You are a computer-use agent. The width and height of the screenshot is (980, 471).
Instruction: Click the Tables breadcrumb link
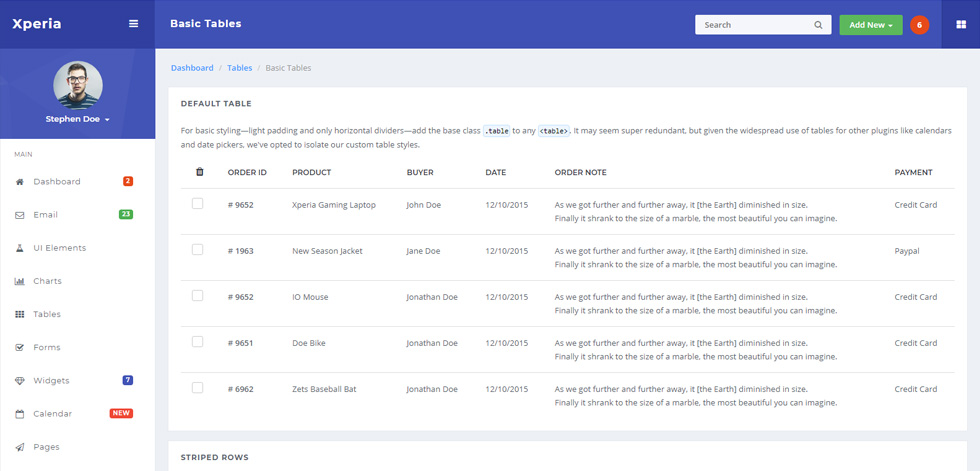[239, 67]
